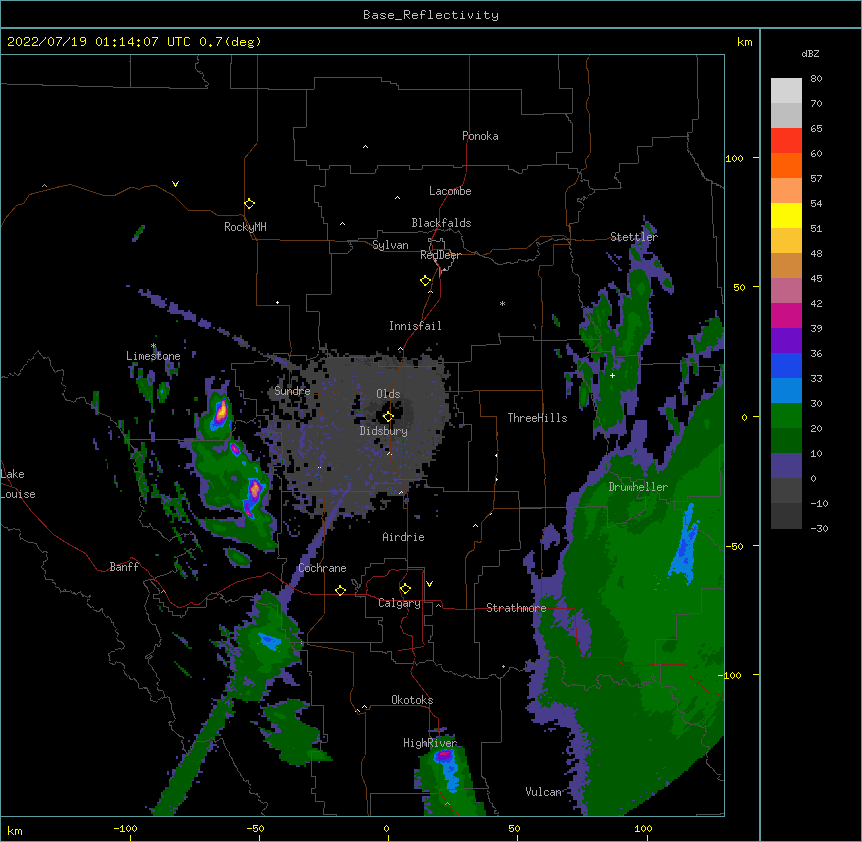This screenshot has width=862, height=842.
Task: Click the RedDeer city label
Action: click(440, 255)
